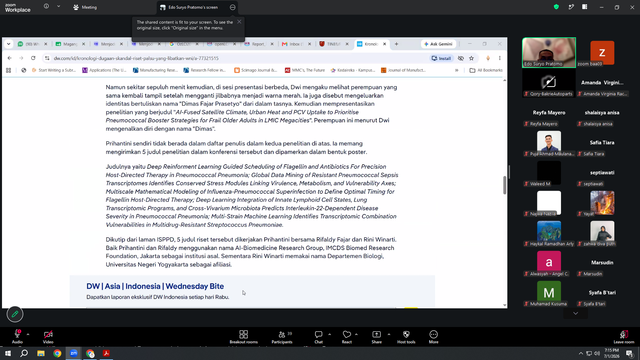
Task: Open the Scimago Journal bookmark
Action: point(256,70)
